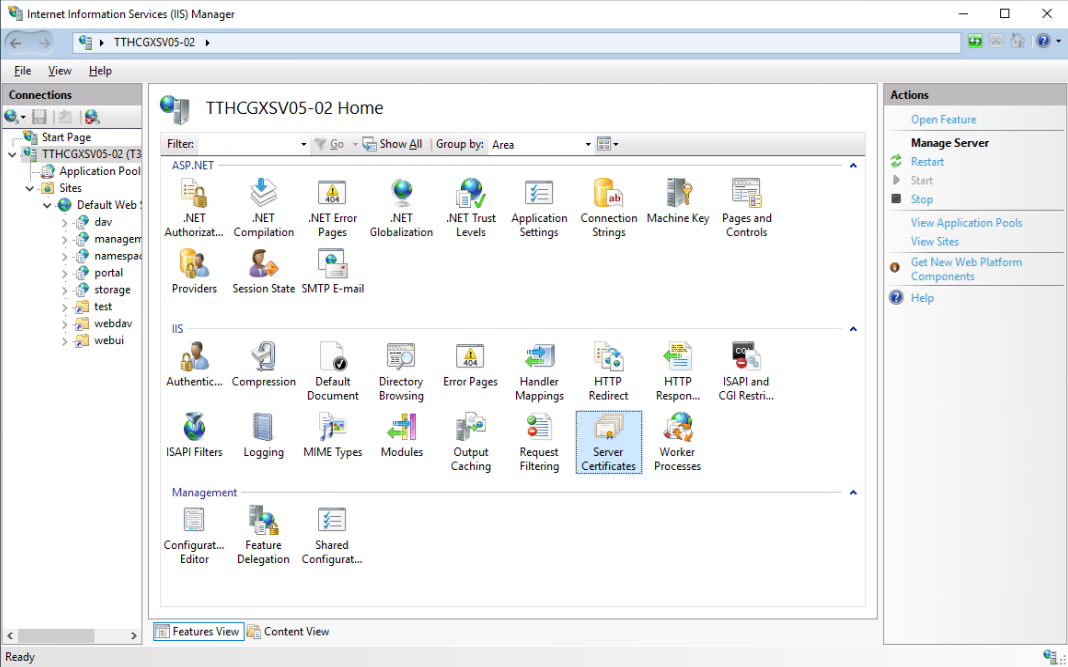Screen dimensions: 1068x667
Task: Open Connection Strings feature
Action: point(609,207)
